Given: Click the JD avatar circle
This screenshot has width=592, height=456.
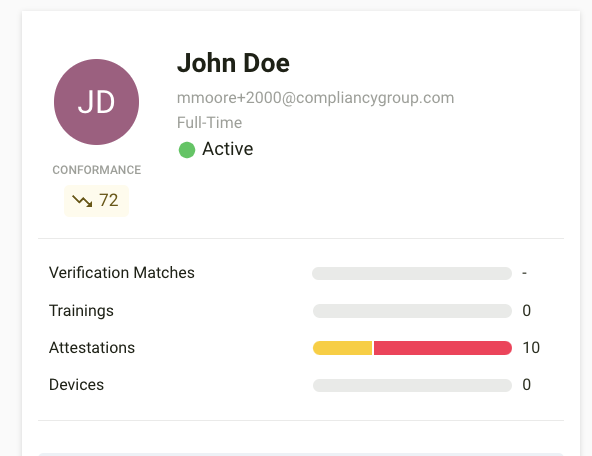Looking at the screenshot, I should coord(96,102).
